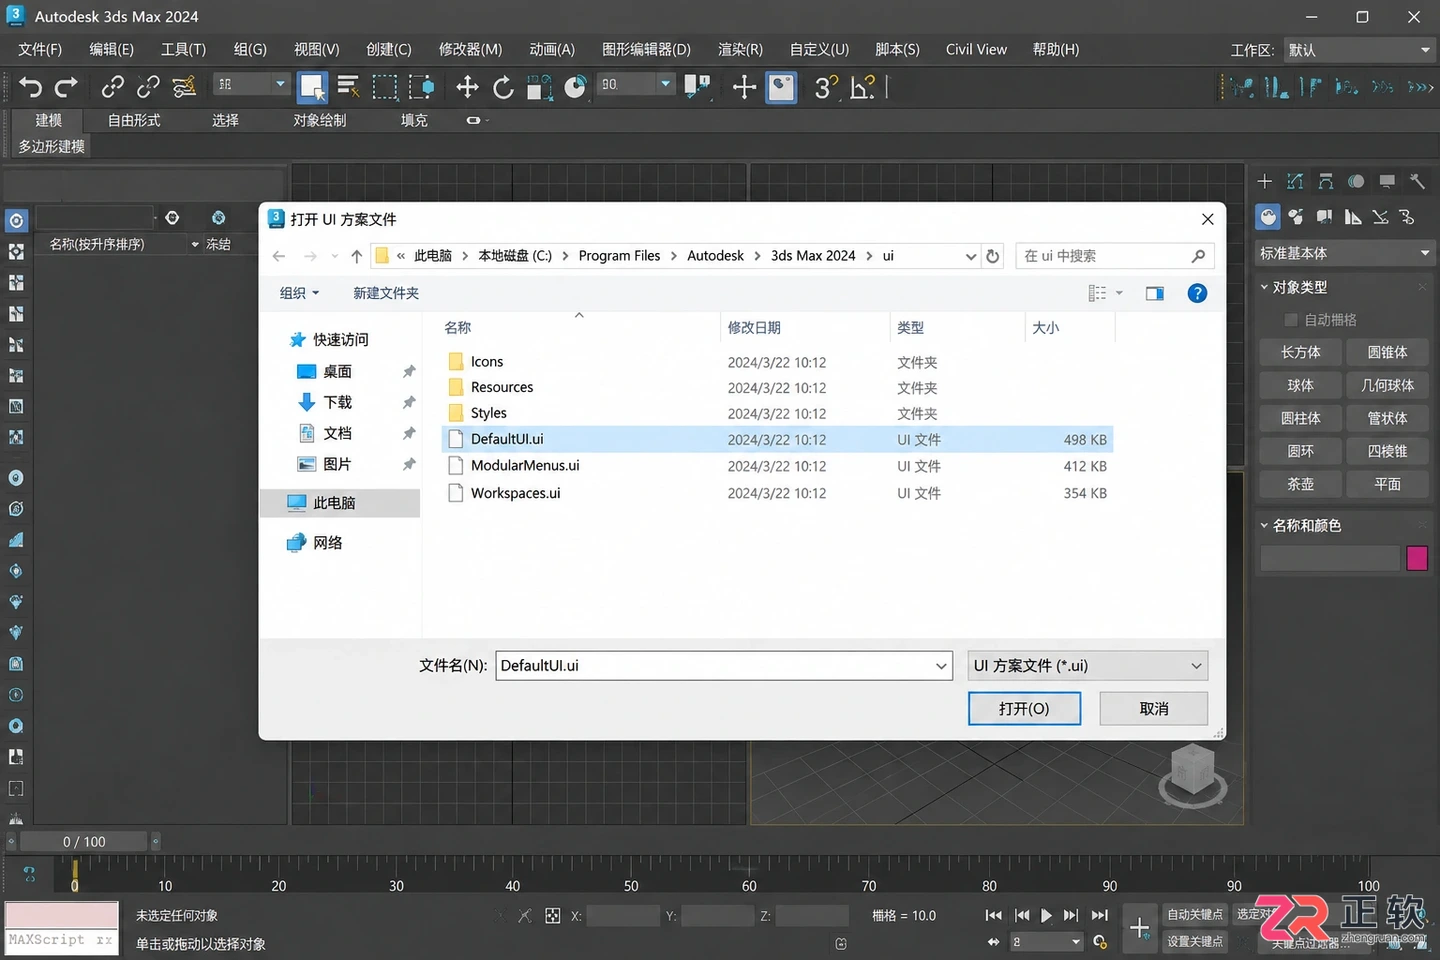Viewport: 1440px width, 960px height.
Task: Switch to the 对象绘制 ribbon tab
Action: (320, 120)
